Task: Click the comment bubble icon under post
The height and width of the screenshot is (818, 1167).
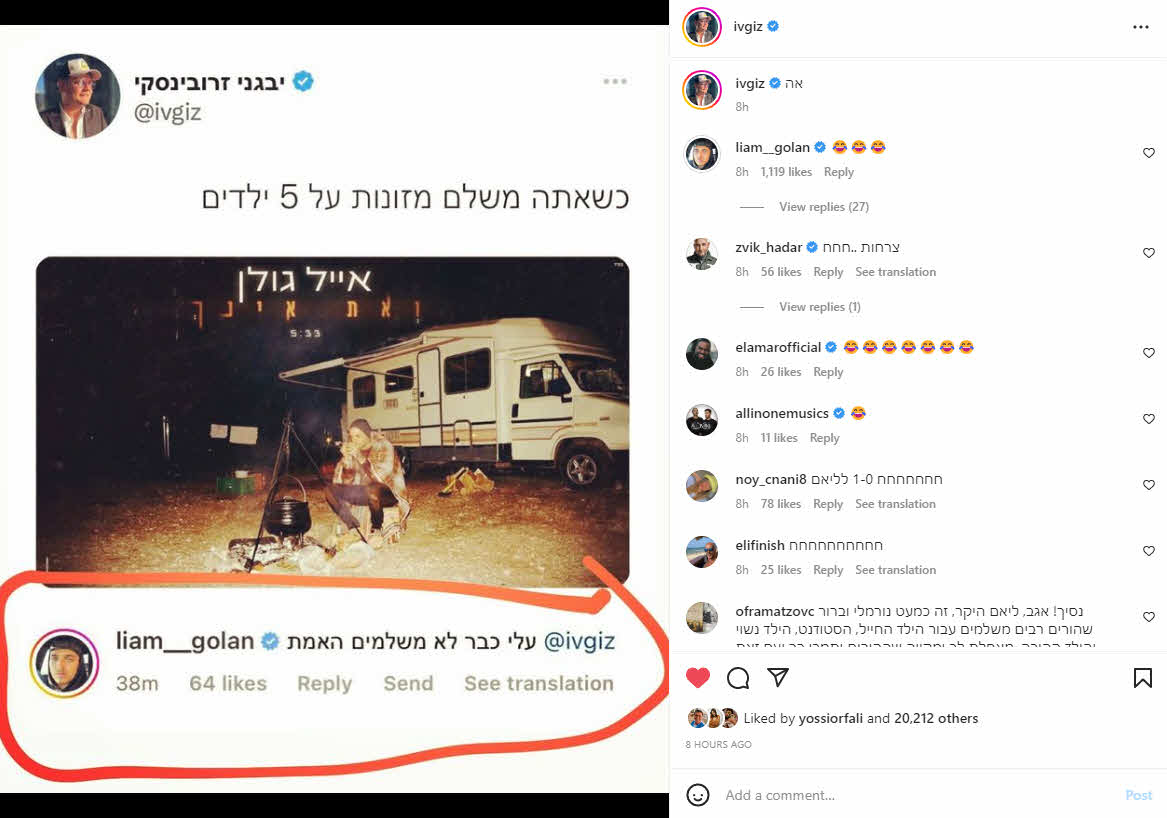Action: click(738, 677)
